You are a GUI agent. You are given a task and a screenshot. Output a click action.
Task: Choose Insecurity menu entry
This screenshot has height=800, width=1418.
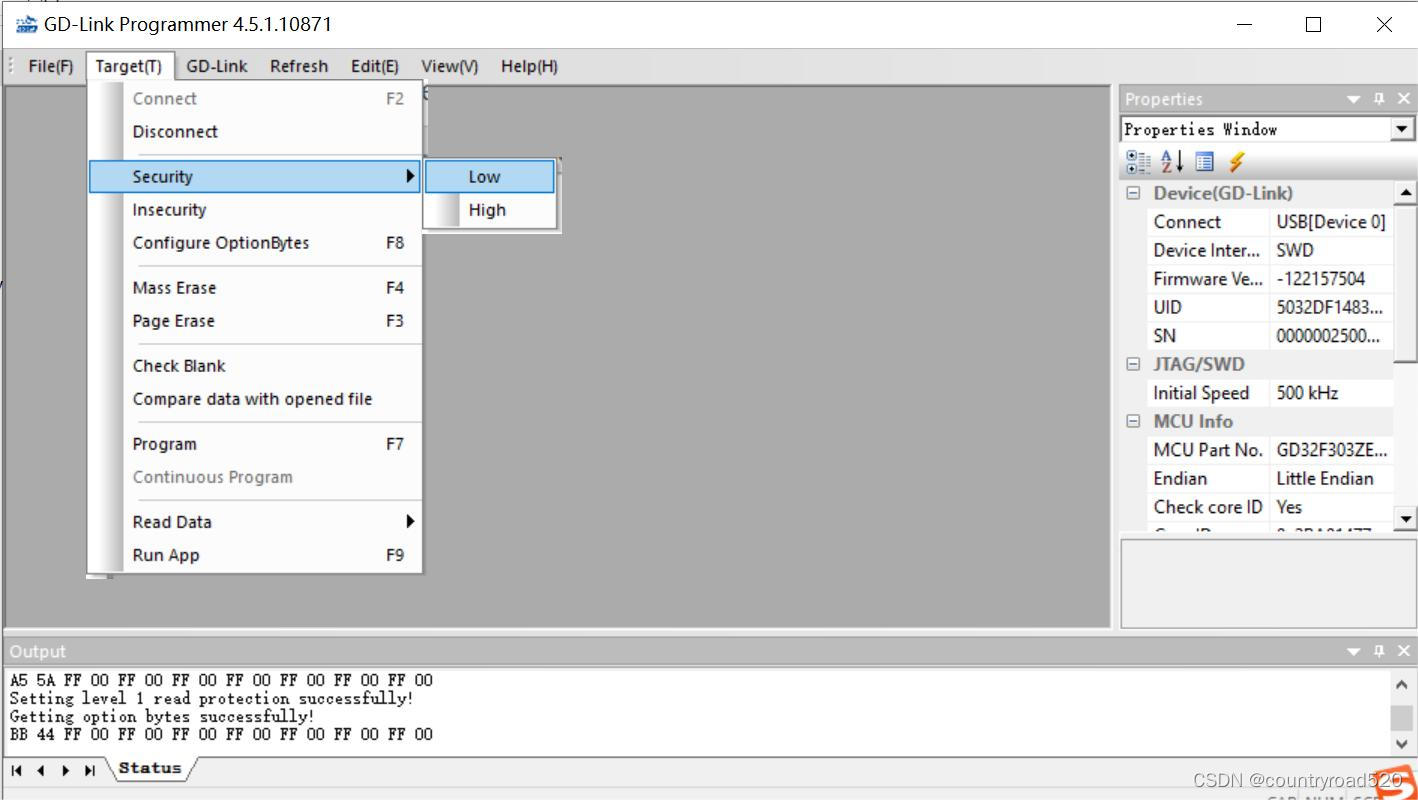point(255,209)
